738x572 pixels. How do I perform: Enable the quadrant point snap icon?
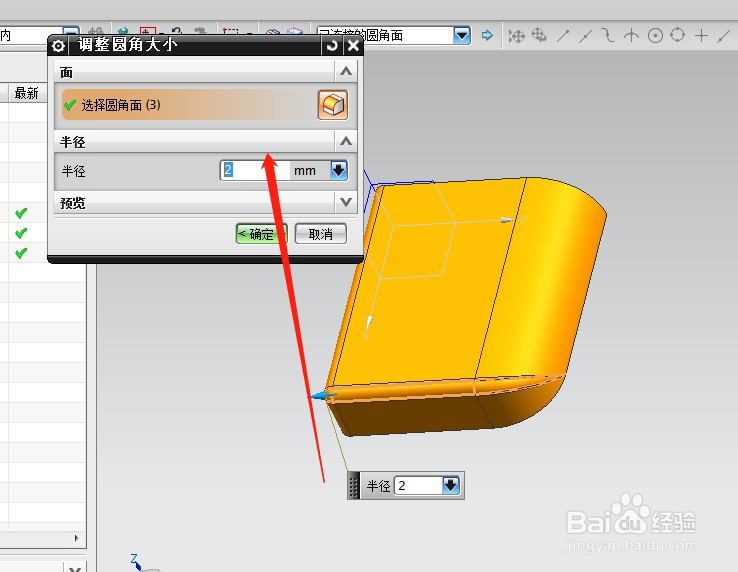click(x=678, y=35)
